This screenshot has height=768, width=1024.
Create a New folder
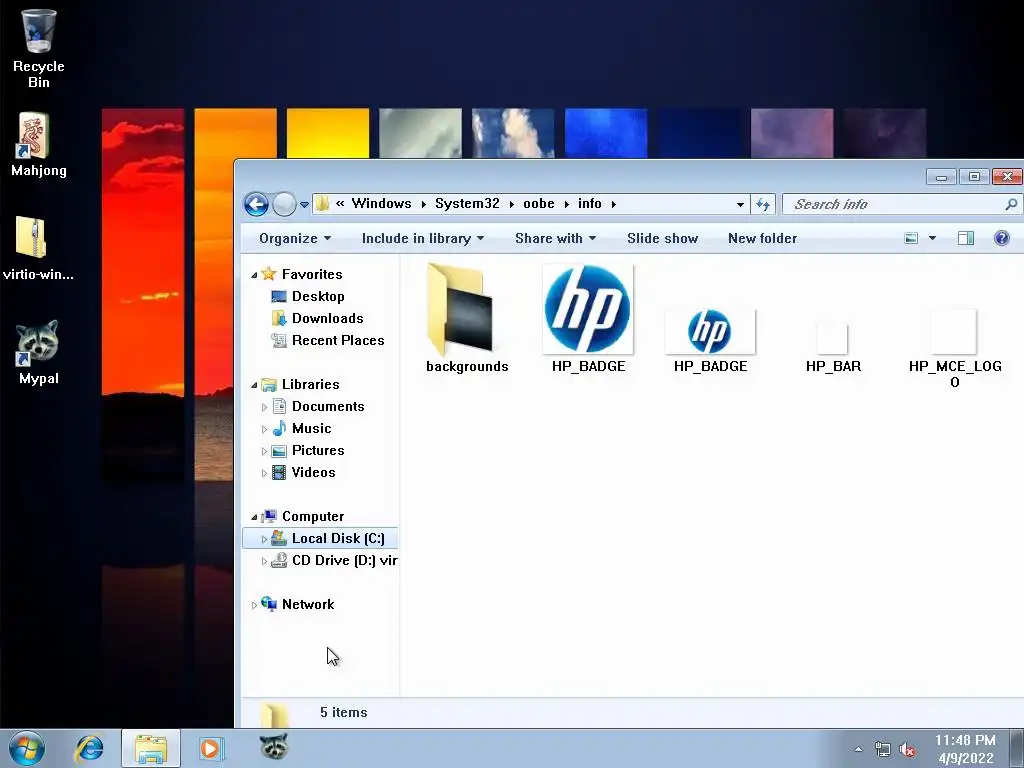[762, 238]
